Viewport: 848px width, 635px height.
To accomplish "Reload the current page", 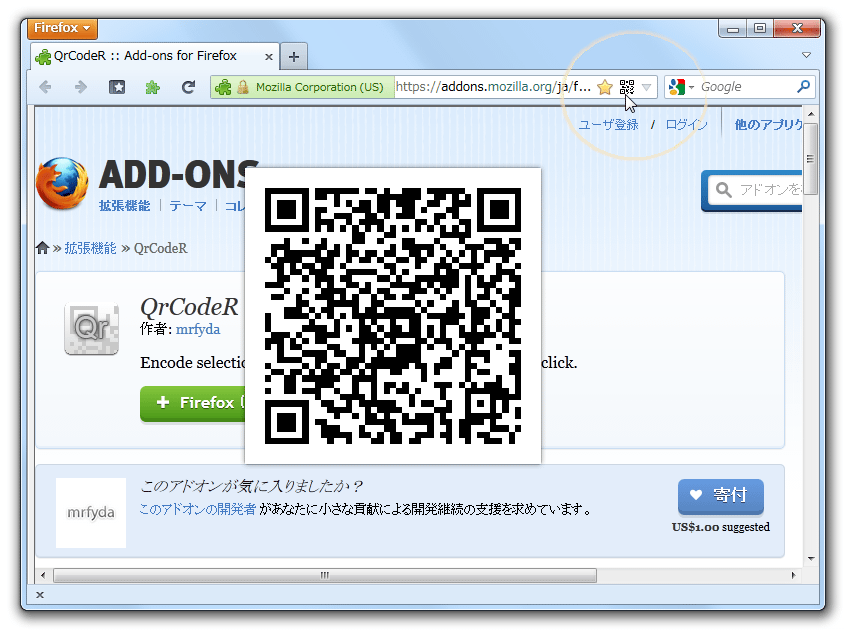I will coord(188,87).
